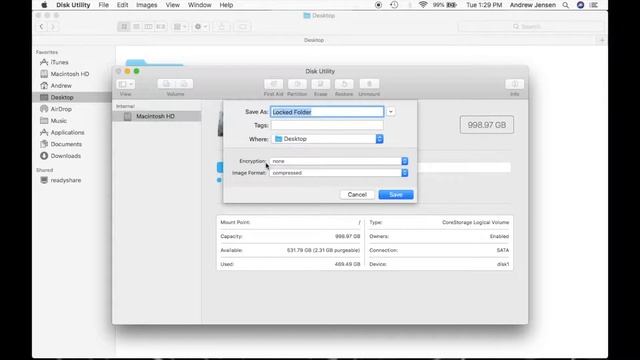Click the Save button
The width and height of the screenshot is (640, 360).
(396, 195)
